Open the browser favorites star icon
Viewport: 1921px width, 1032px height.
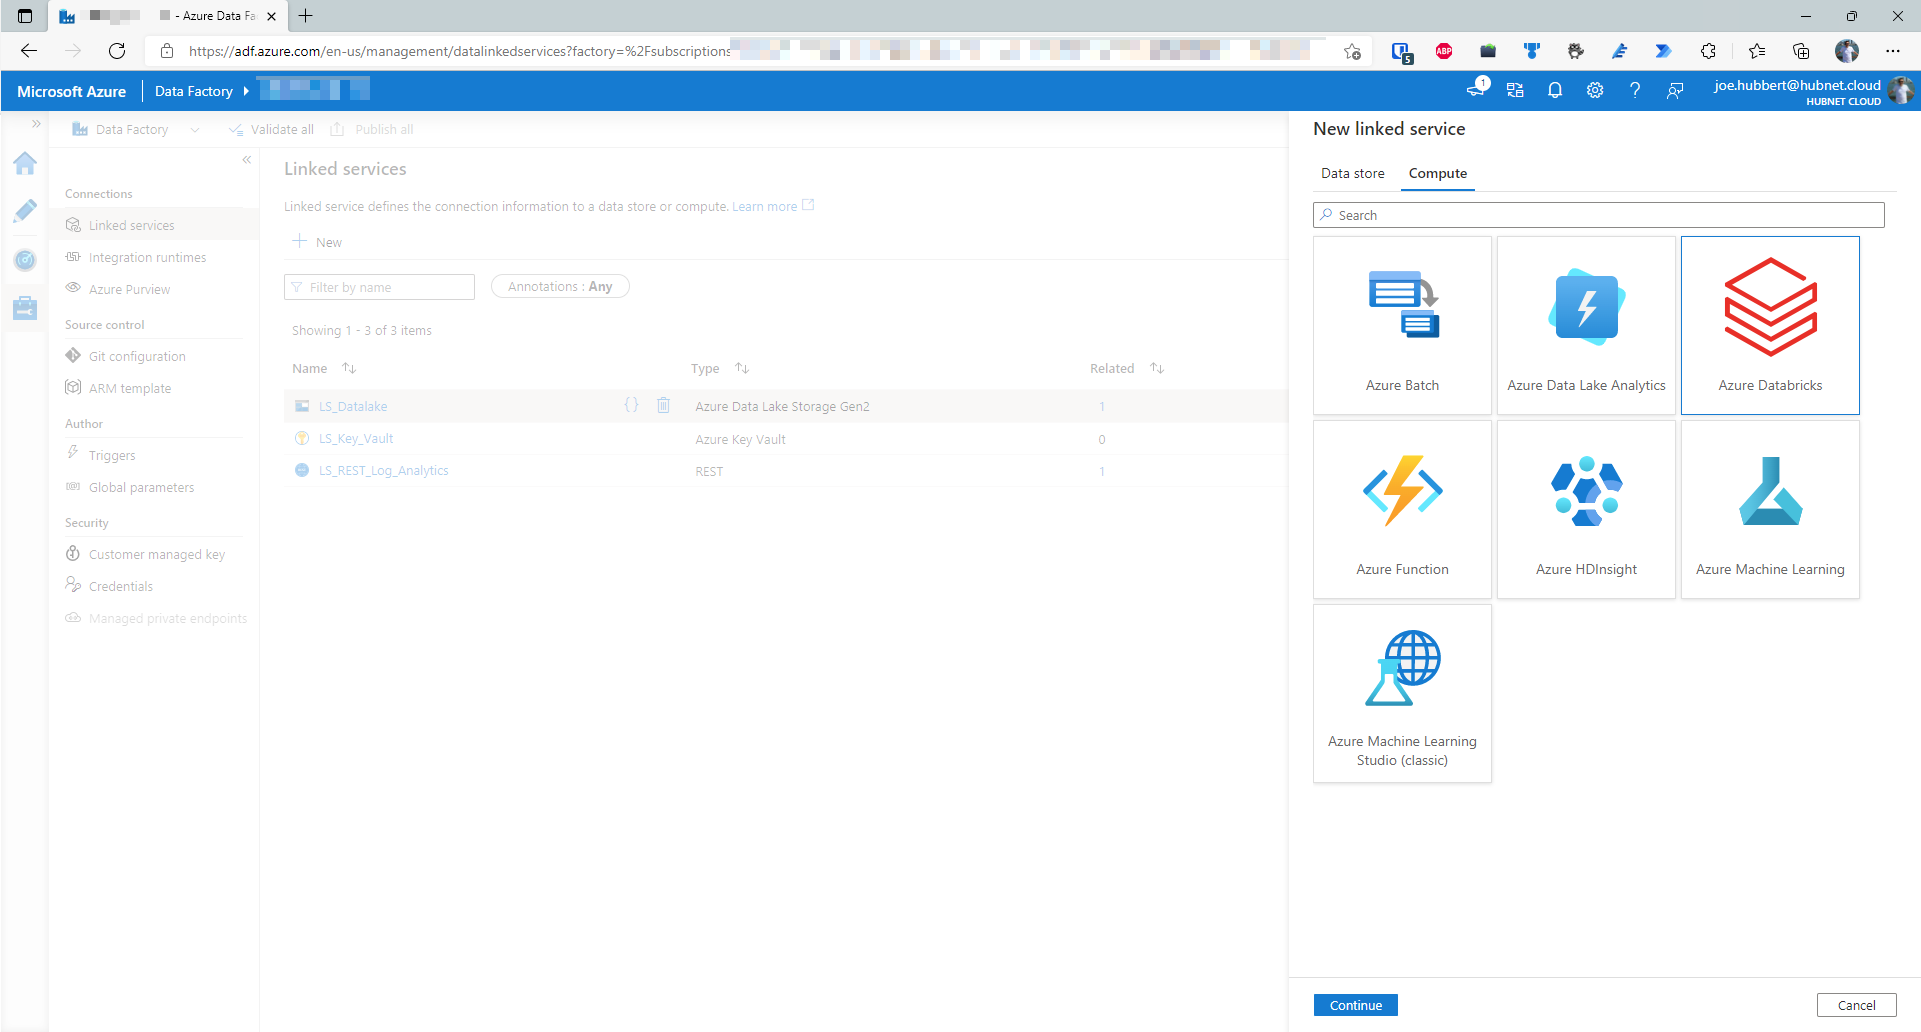[1756, 51]
